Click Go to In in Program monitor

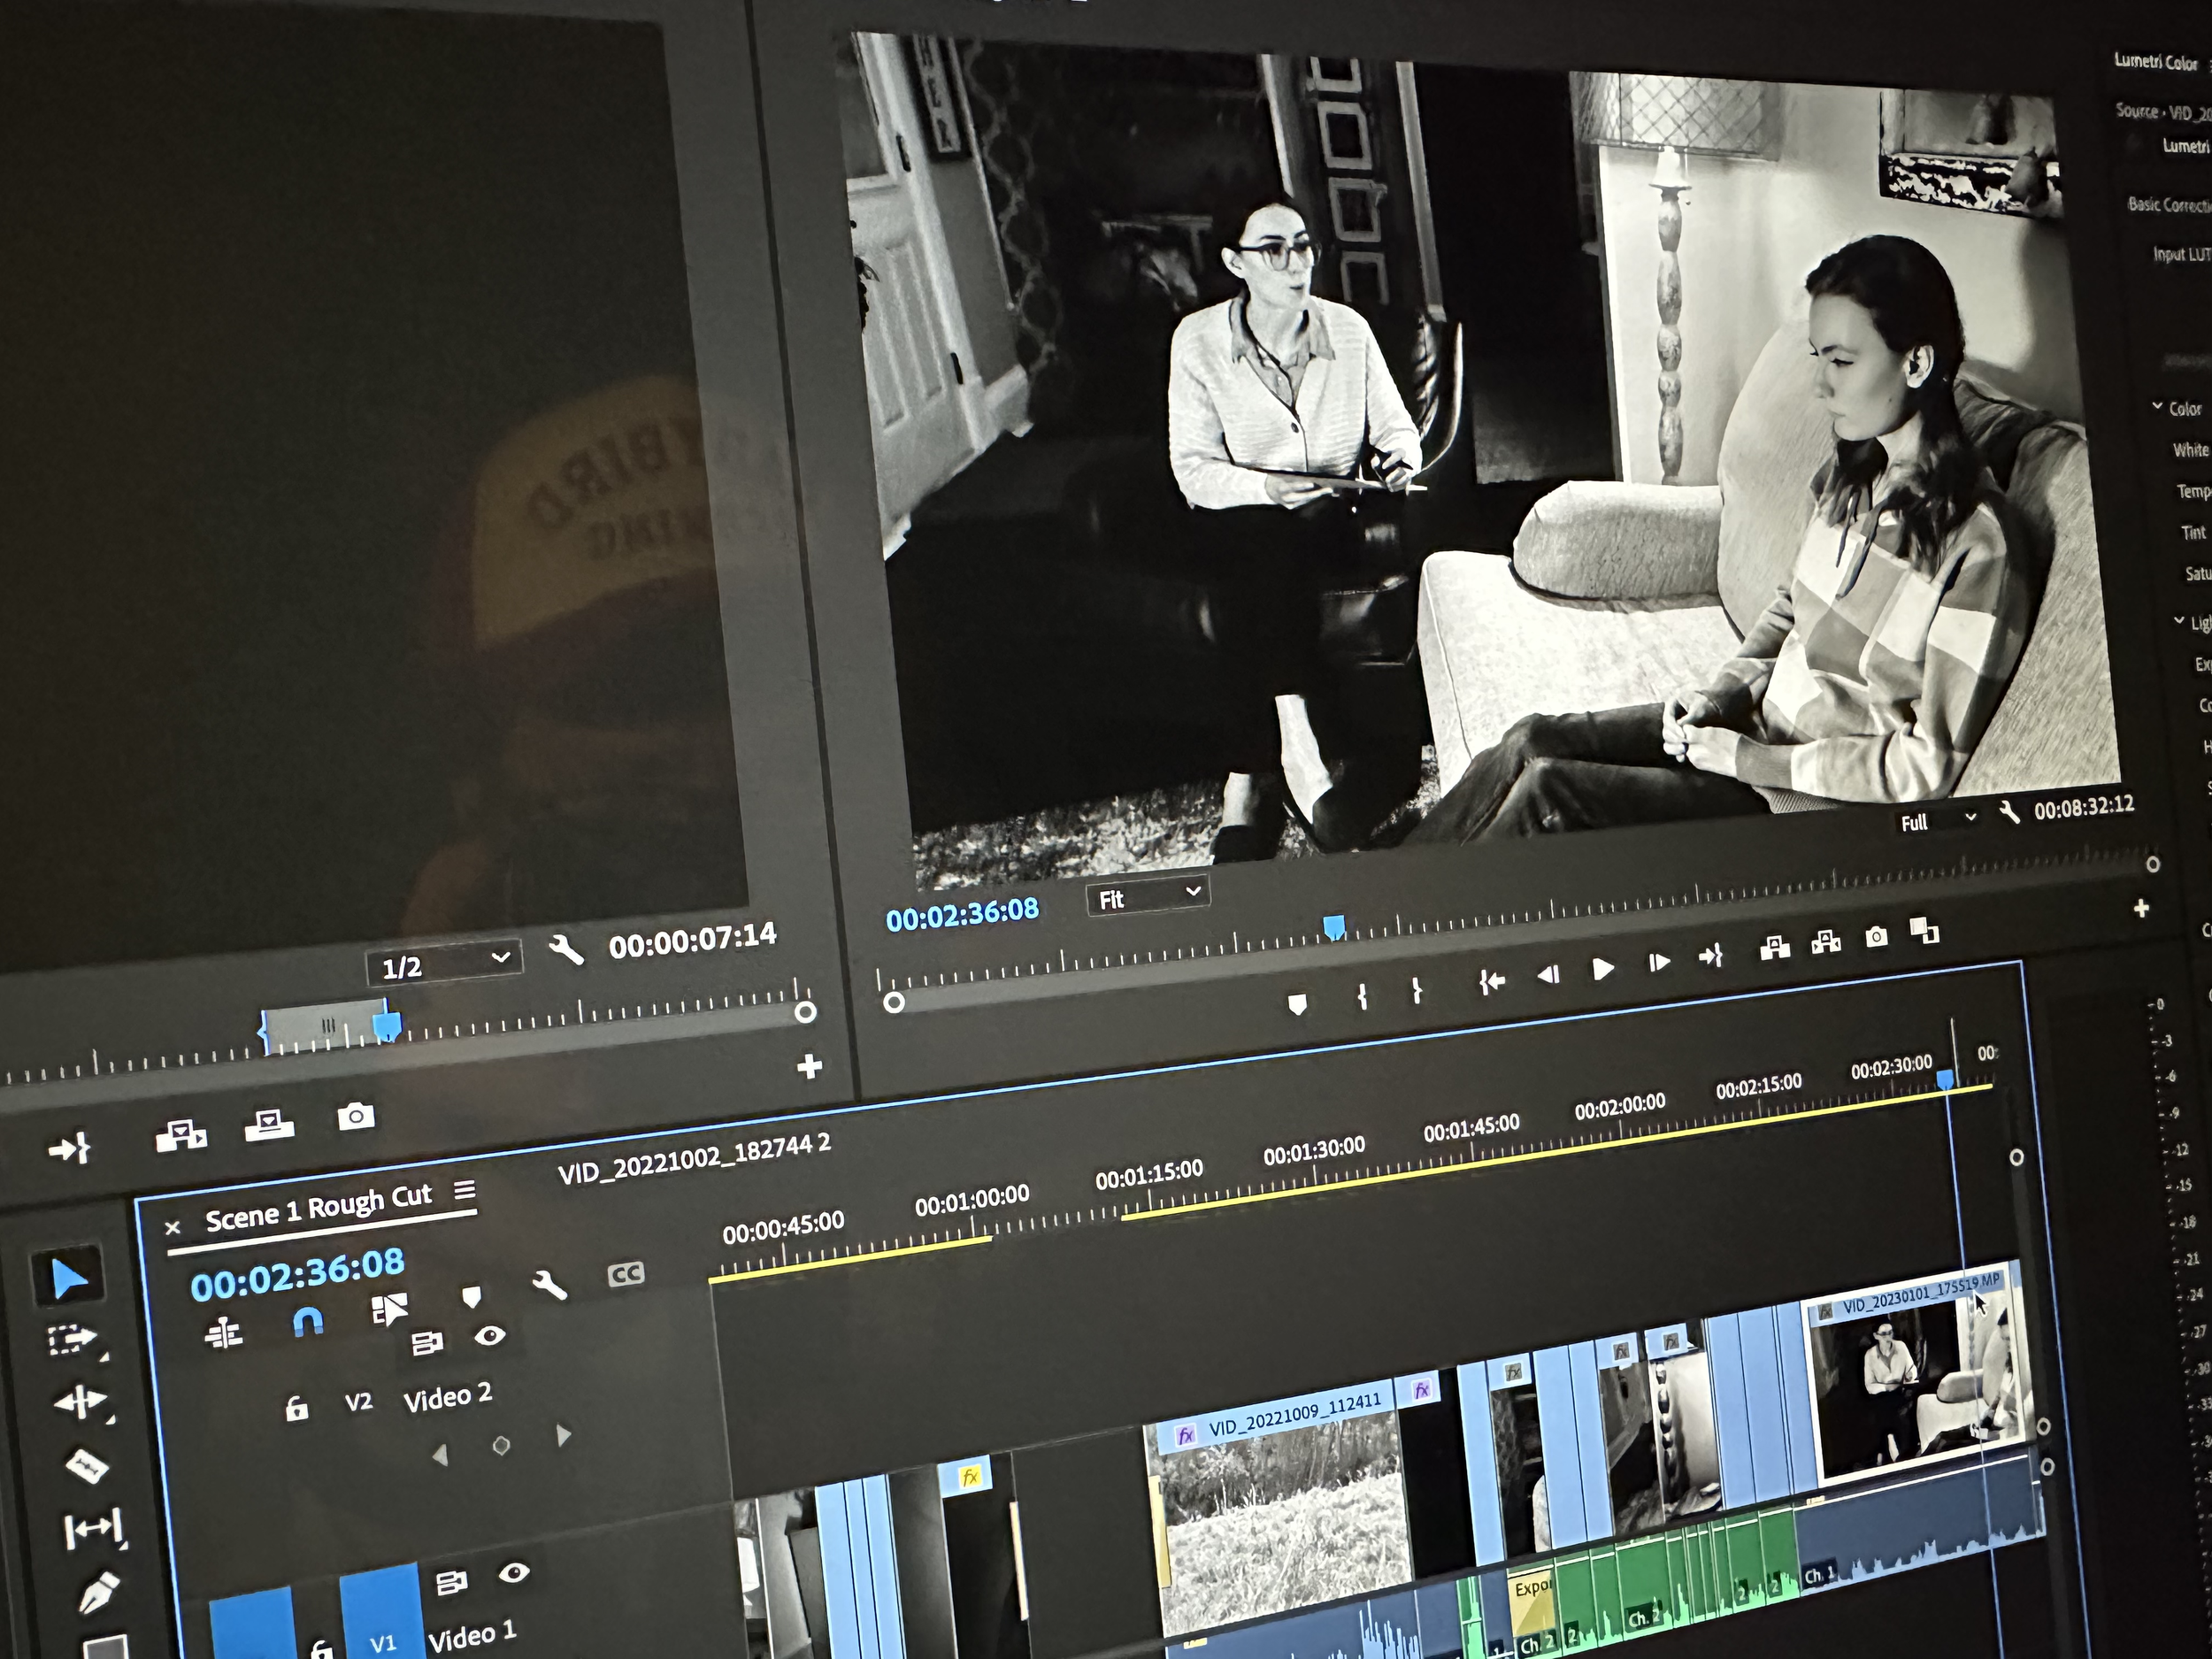pos(1492,982)
